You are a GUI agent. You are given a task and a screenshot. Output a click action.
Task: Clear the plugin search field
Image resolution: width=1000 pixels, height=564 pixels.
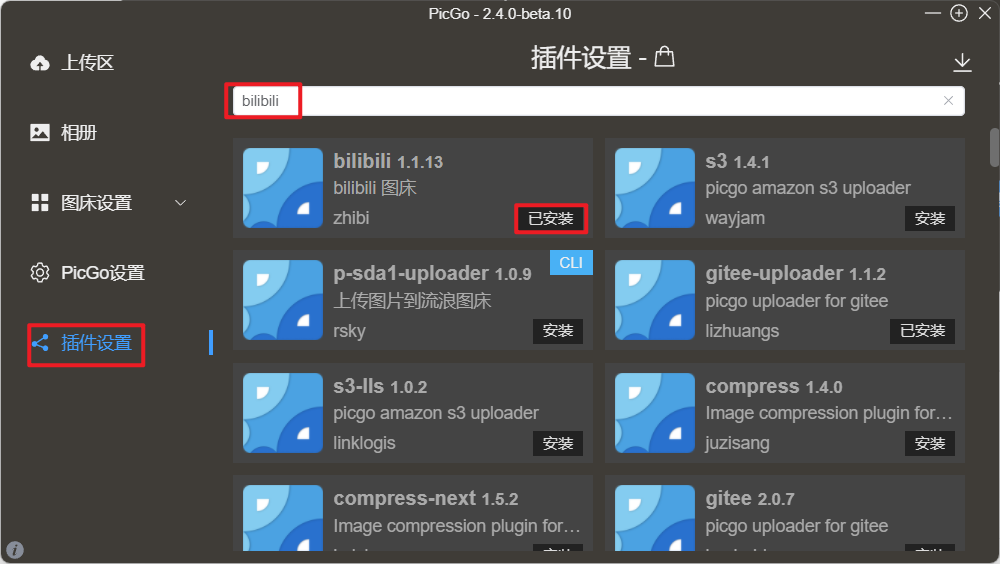(x=948, y=101)
